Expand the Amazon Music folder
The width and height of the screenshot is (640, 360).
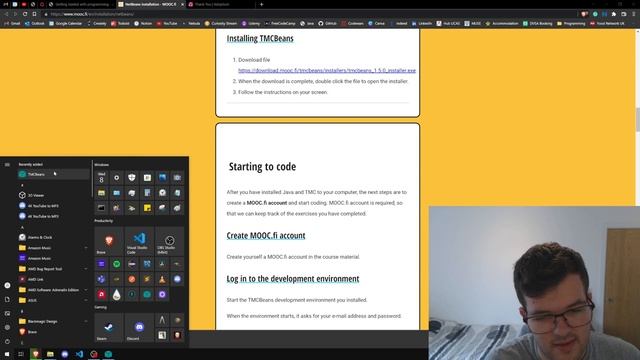pyautogui.click(x=53, y=248)
